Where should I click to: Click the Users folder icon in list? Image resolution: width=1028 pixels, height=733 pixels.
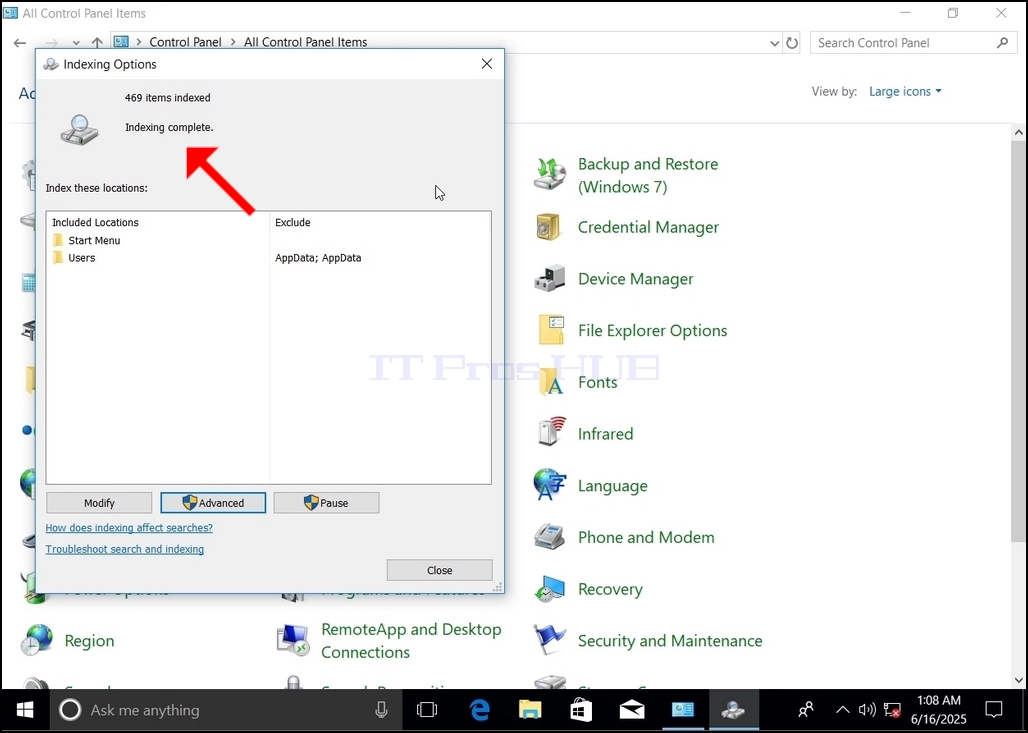point(58,258)
